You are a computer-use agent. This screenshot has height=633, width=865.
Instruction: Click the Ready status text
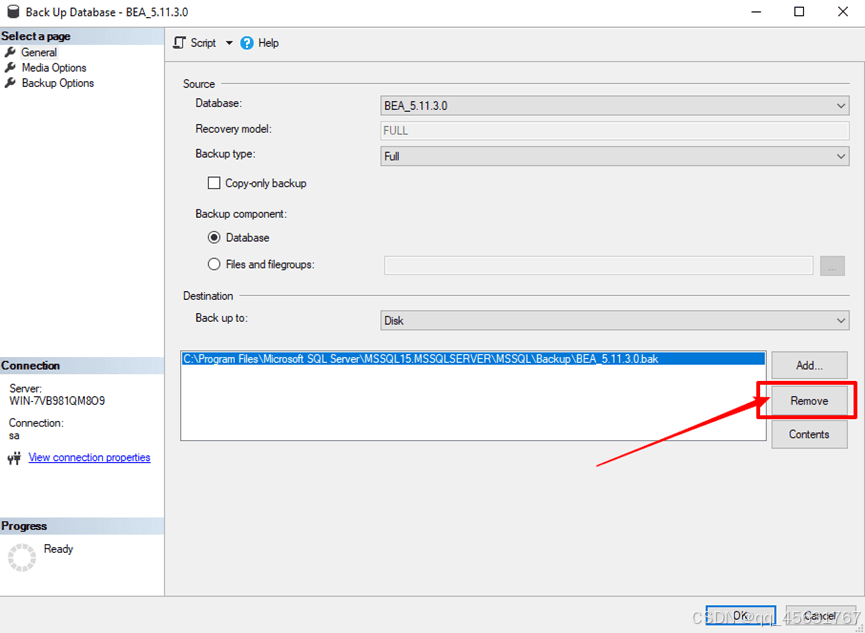point(58,549)
